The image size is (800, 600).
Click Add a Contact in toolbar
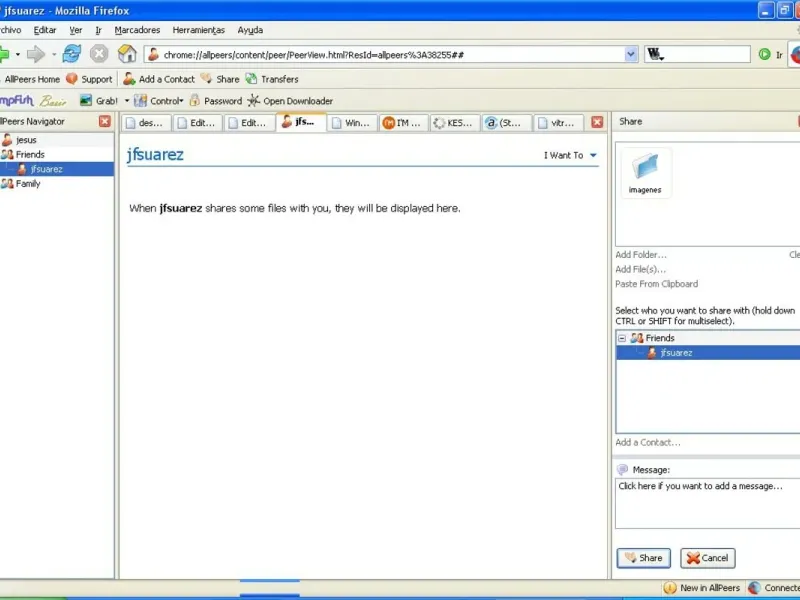pyautogui.click(x=159, y=79)
